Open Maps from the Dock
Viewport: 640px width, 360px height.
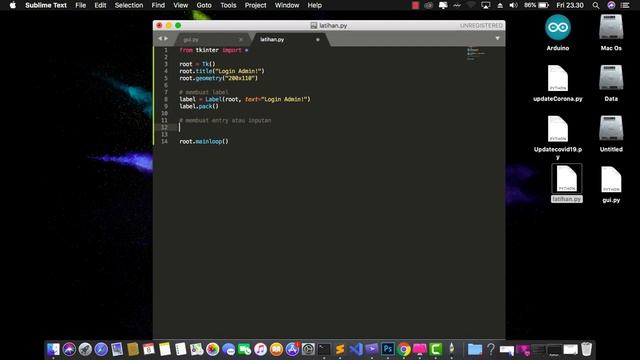(197, 349)
